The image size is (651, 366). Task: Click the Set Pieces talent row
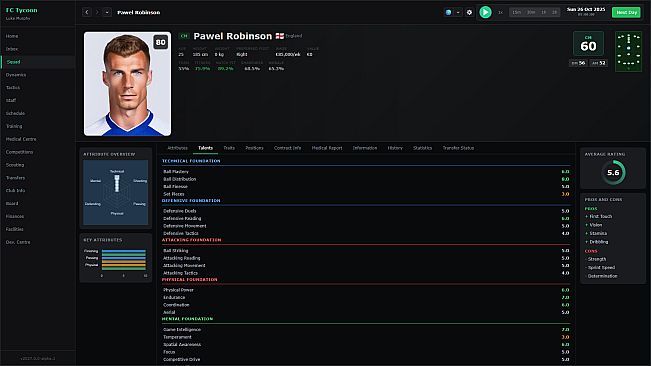[x=366, y=194]
